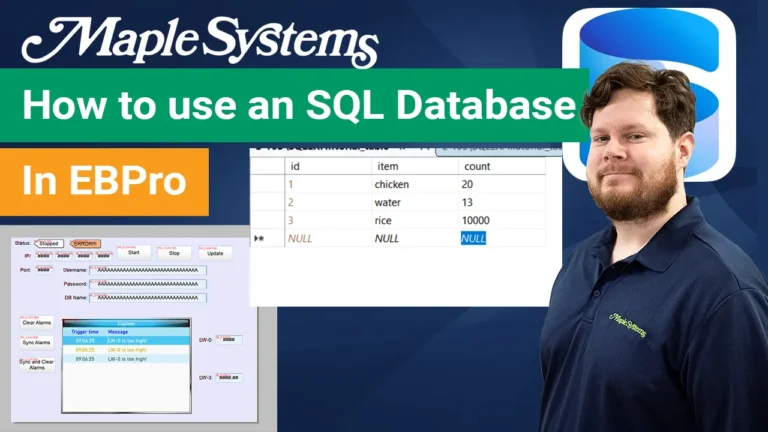The height and width of the screenshot is (432, 768).
Task: Click the Port numeric field
Action: [44, 270]
